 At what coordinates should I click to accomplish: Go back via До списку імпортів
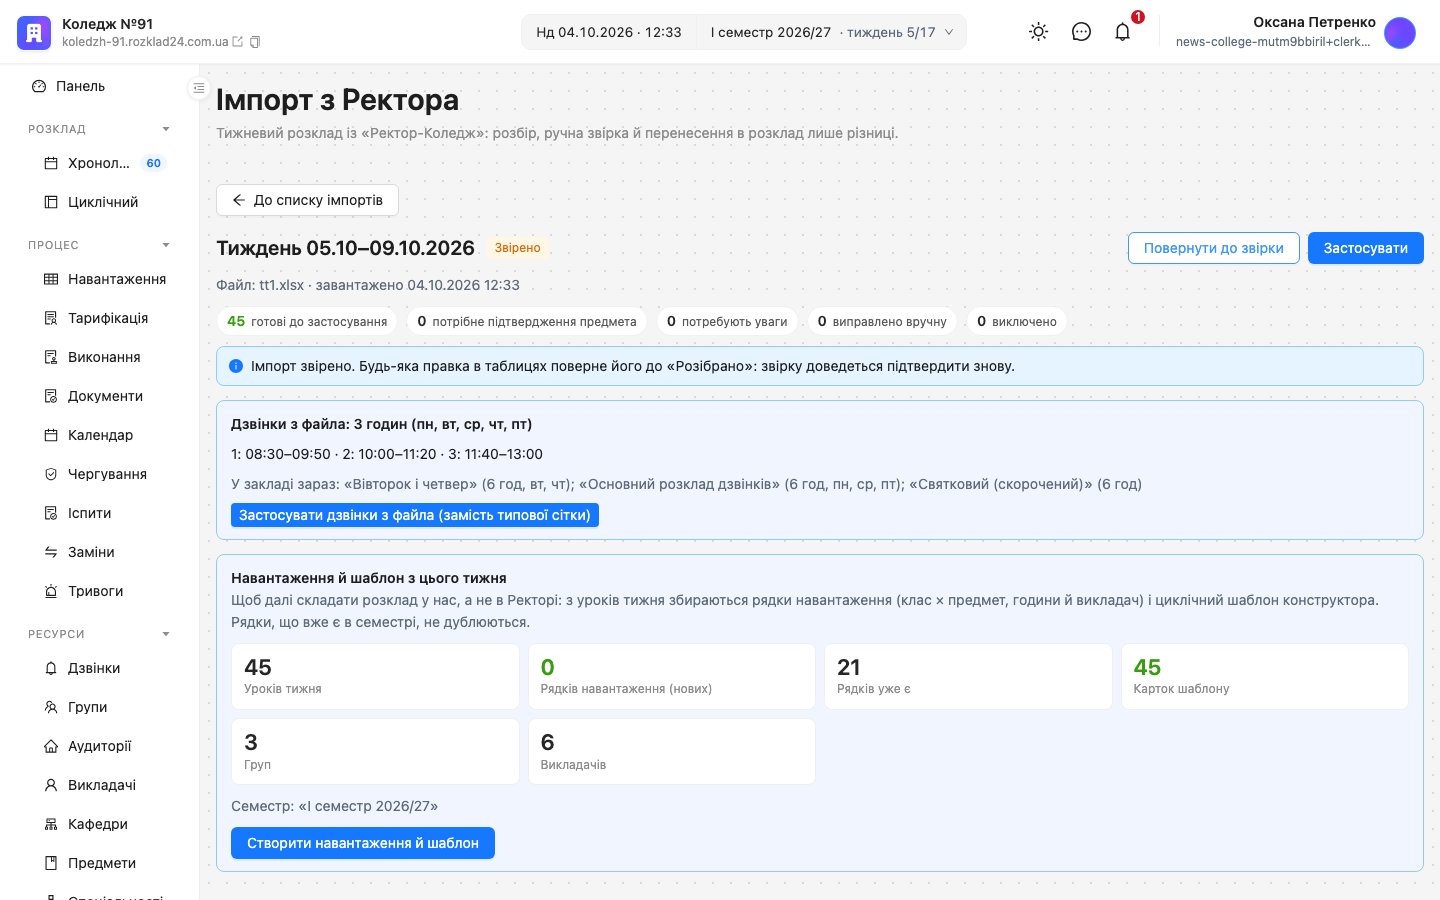pyautogui.click(x=307, y=200)
